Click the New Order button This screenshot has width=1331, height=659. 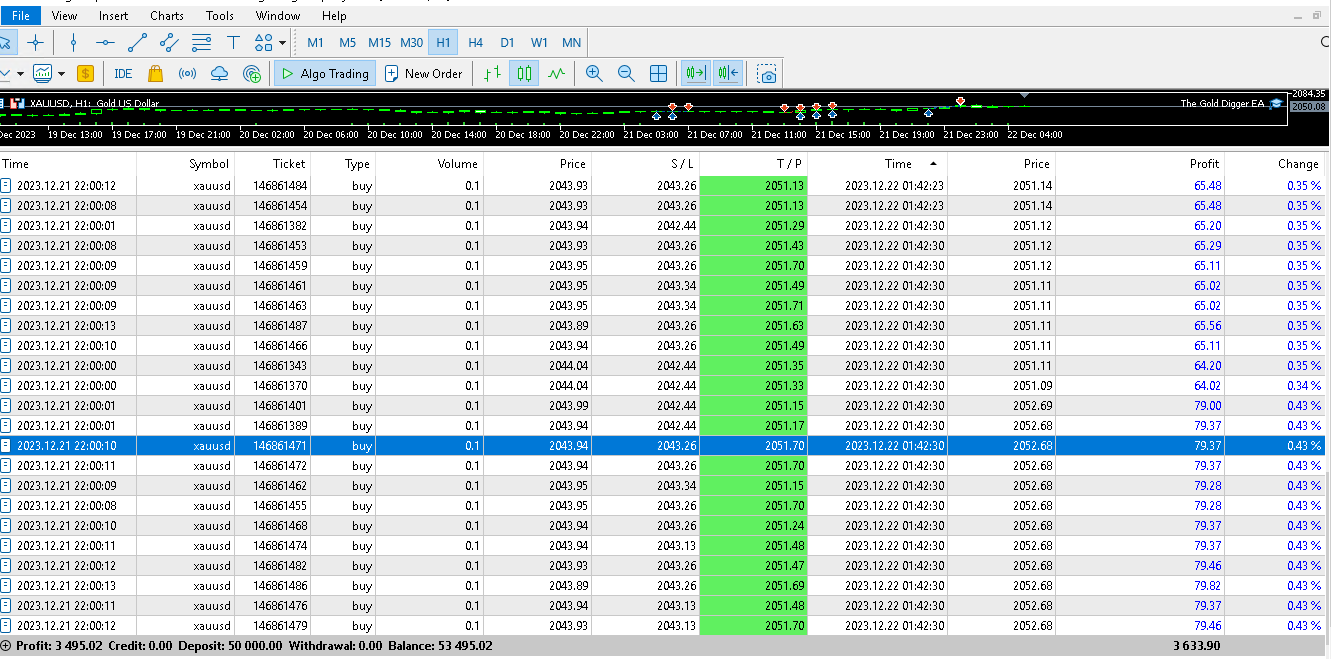pos(423,73)
